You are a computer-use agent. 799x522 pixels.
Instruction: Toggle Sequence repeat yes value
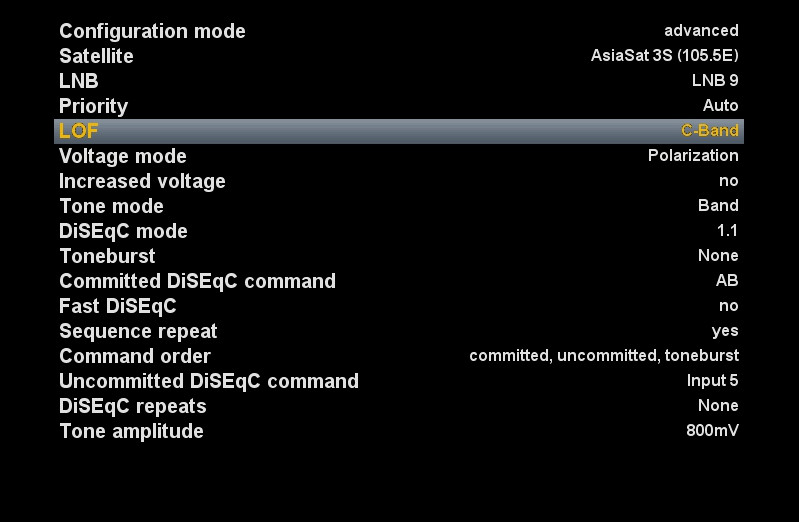pos(725,331)
